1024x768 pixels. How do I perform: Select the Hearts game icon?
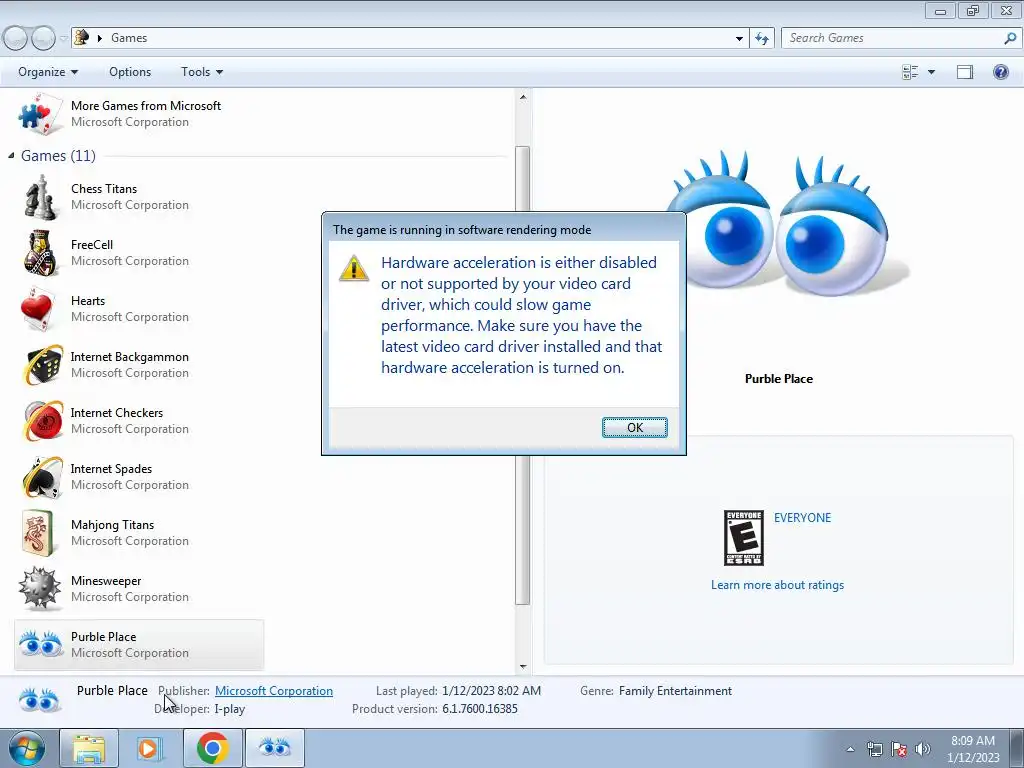pyautogui.click(x=39, y=309)
